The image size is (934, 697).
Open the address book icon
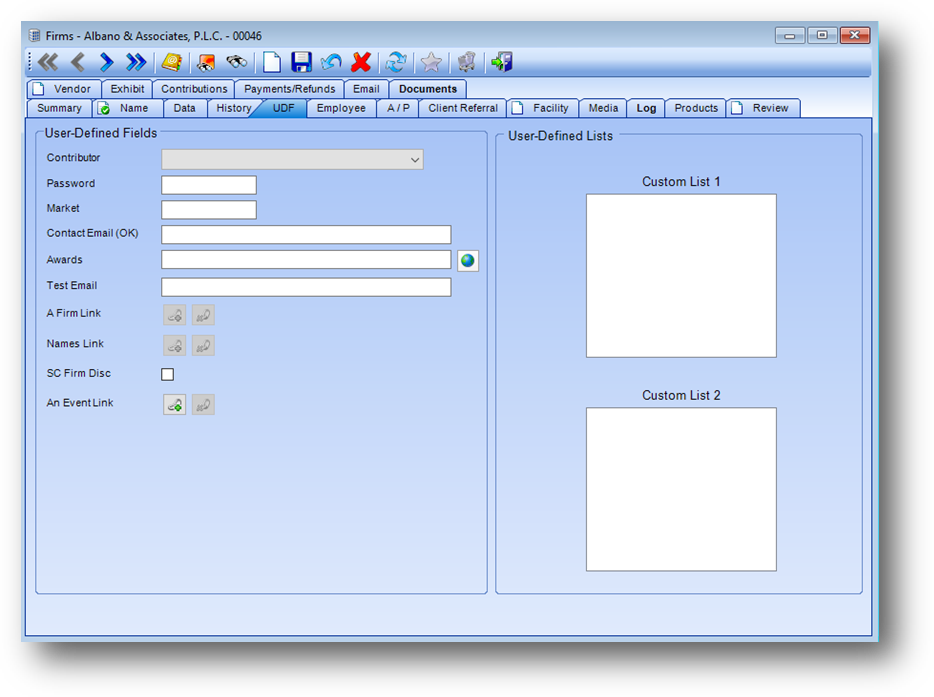click(x=172, y=62)
